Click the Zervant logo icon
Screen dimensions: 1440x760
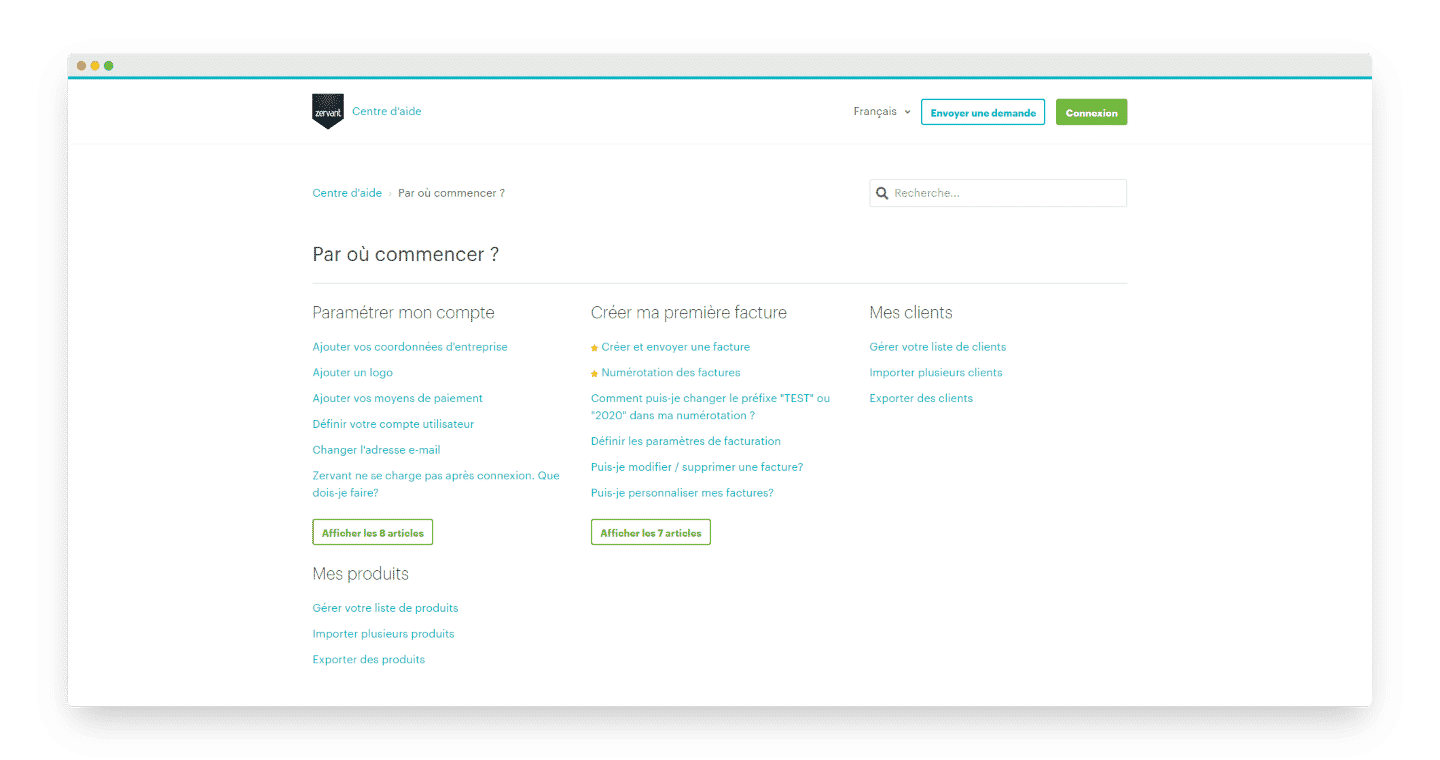click(328, 111)
